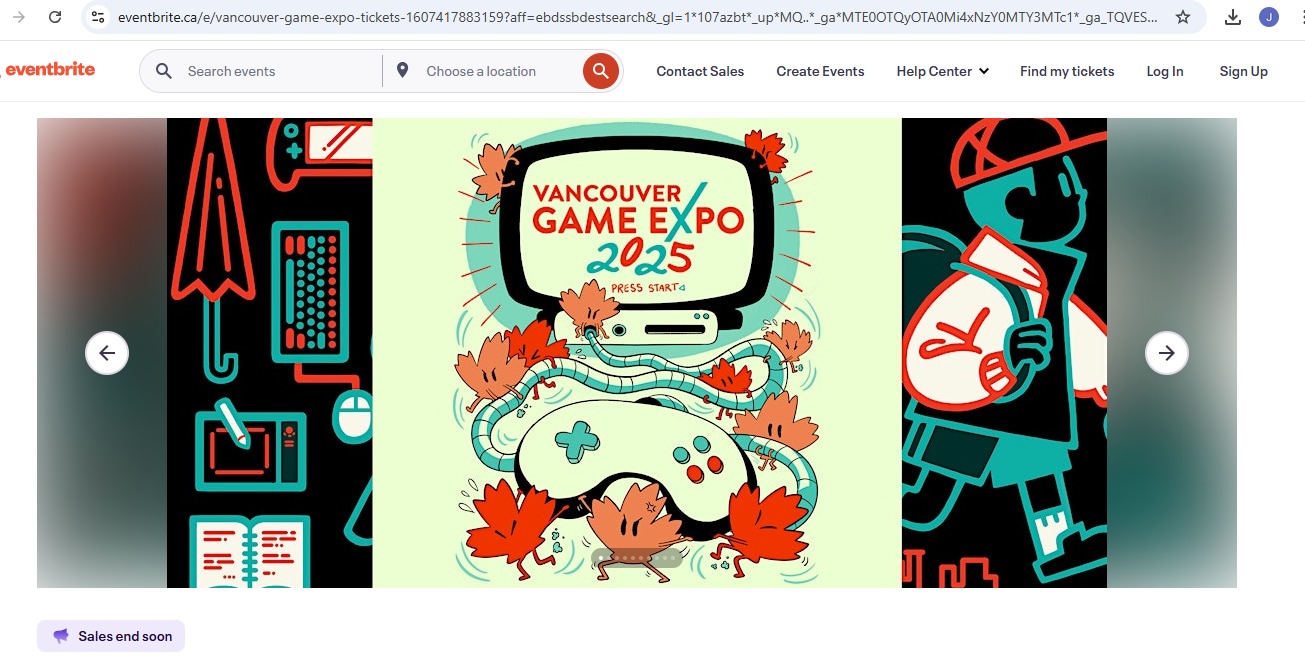Click the bookmark star in the address bar

coord(1183,17)
